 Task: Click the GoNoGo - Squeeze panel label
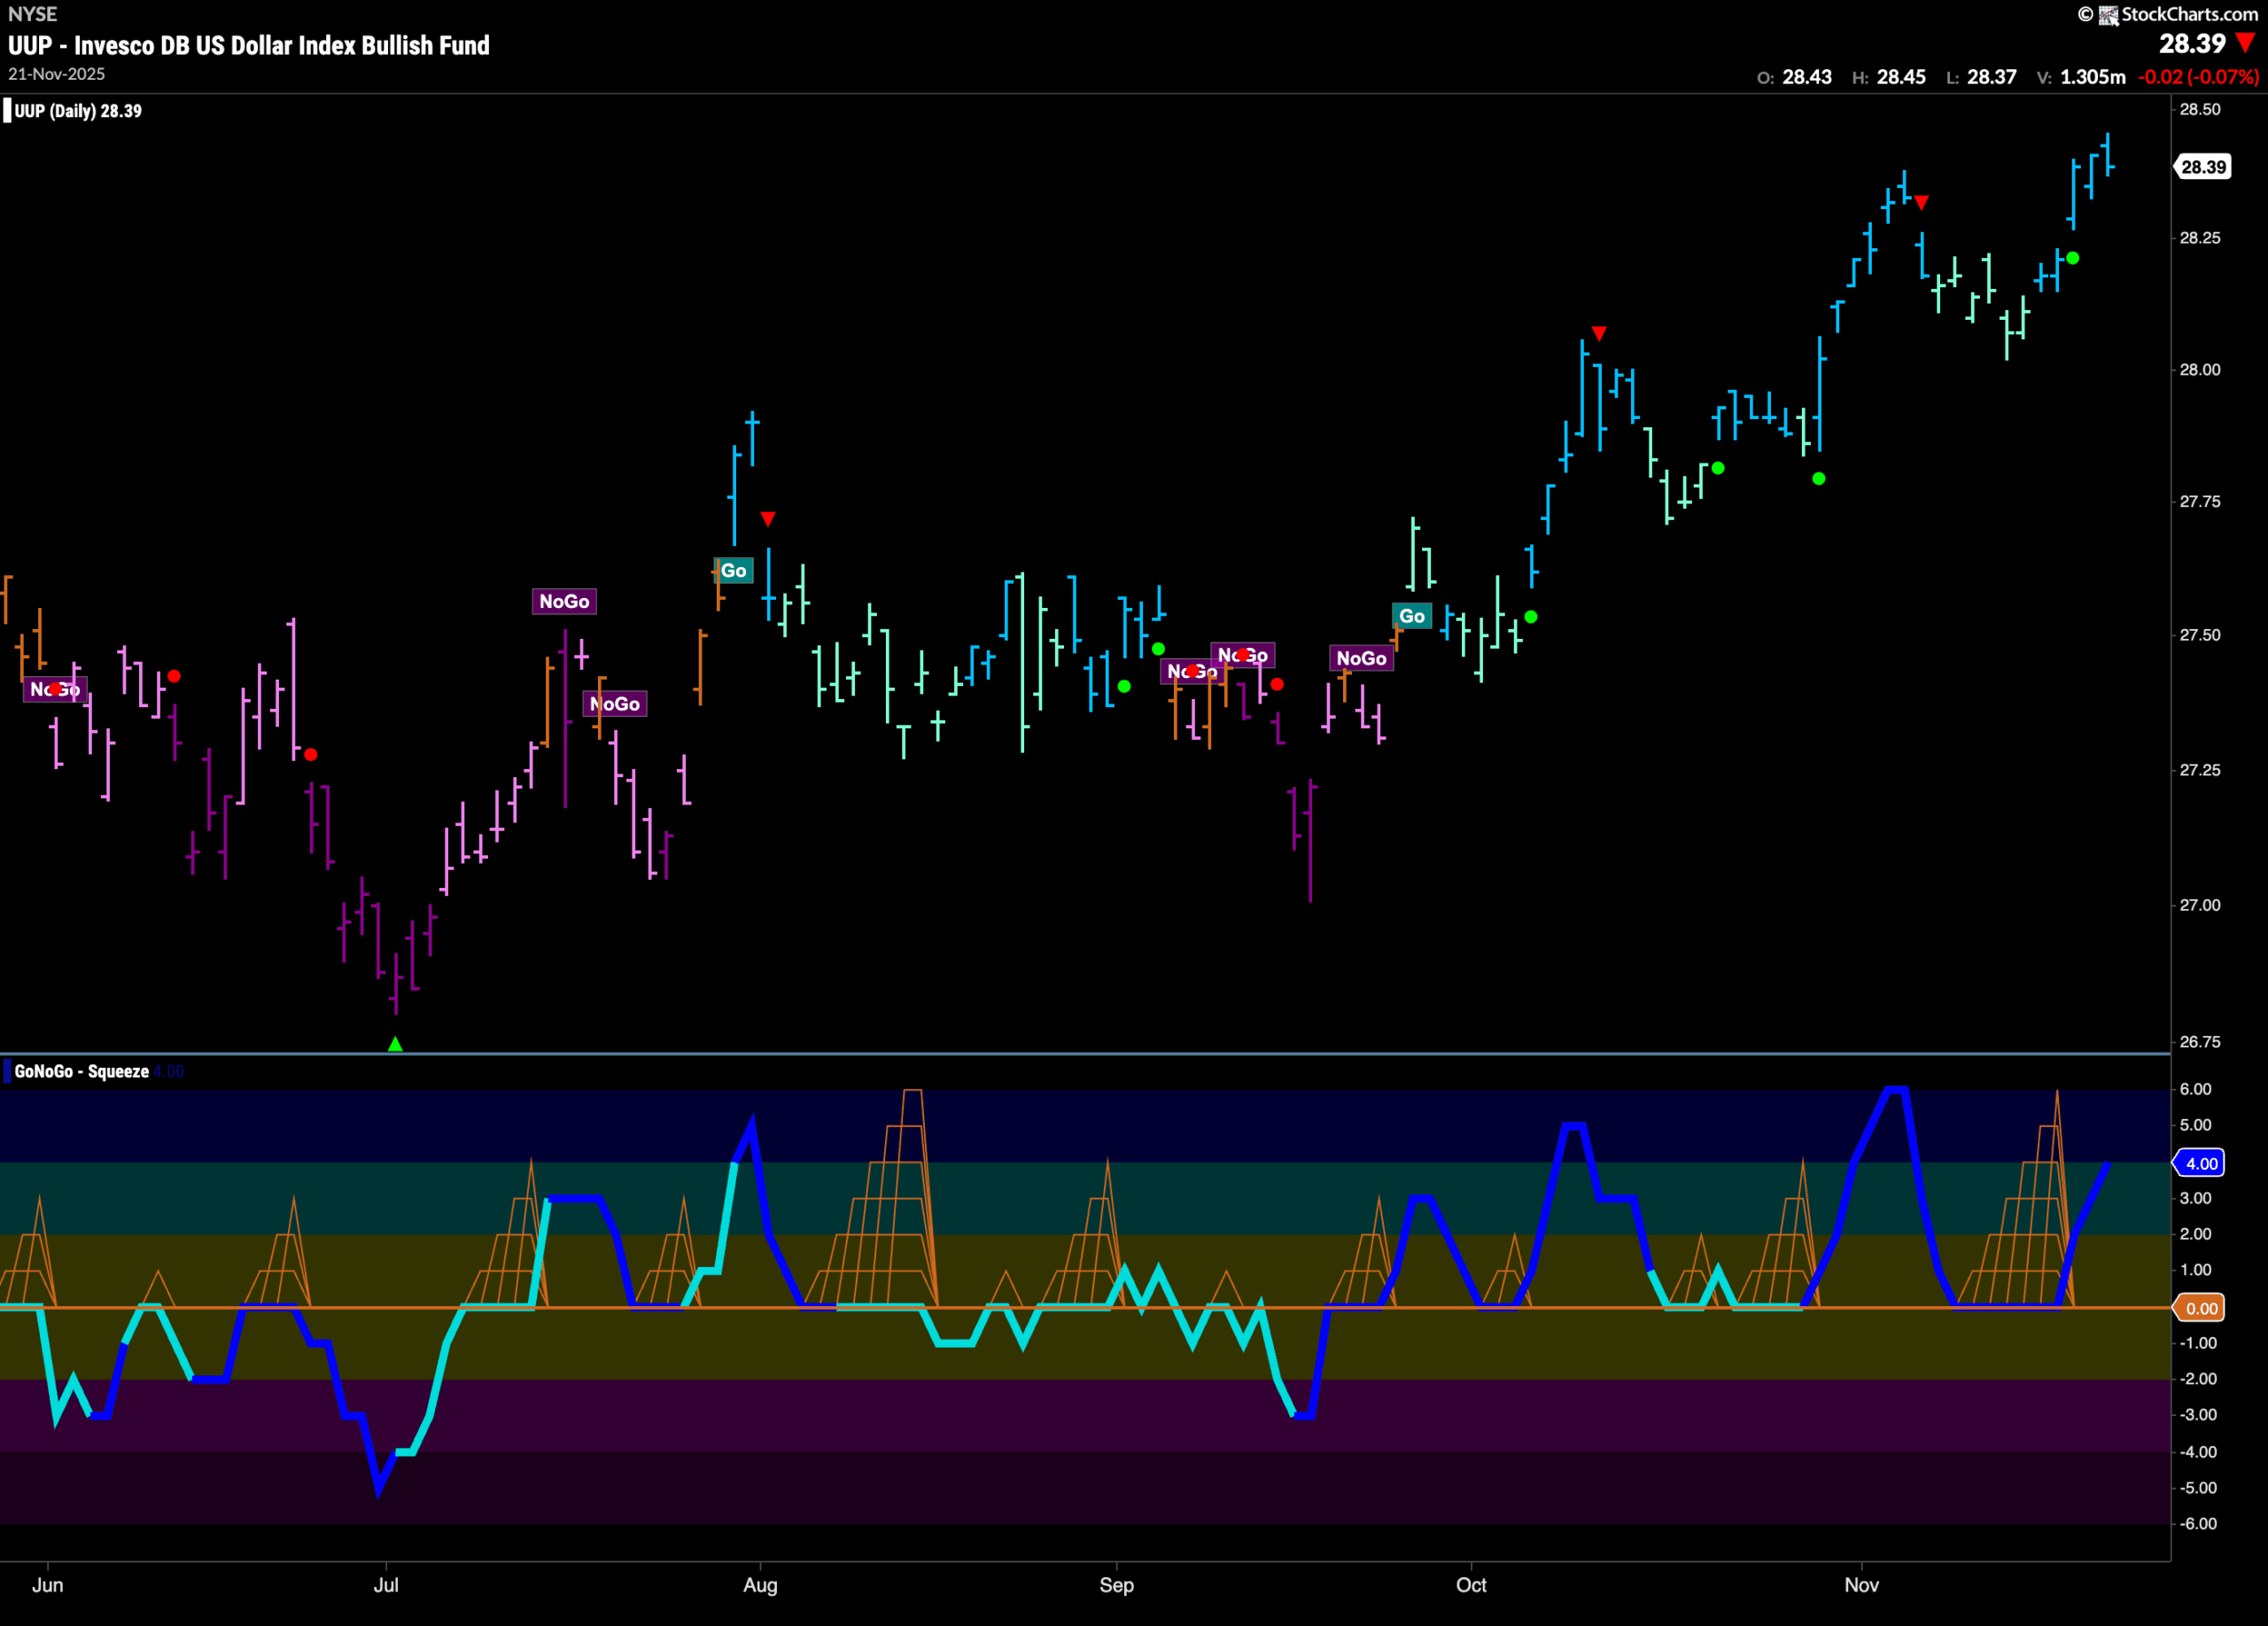(x=81, y=1071)
